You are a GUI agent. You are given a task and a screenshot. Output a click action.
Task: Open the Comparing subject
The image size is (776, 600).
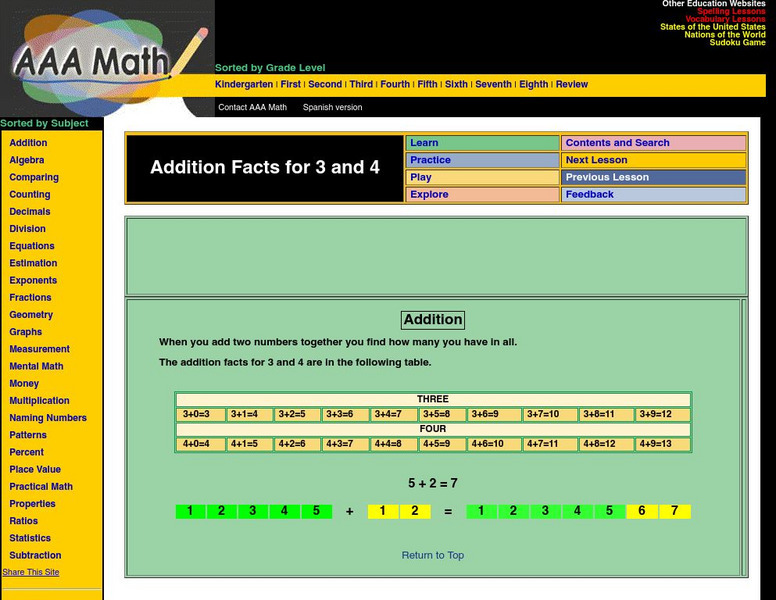click(34, 177)
